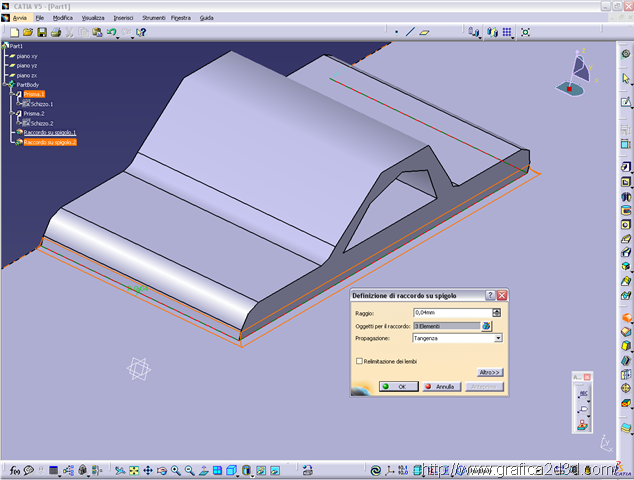
Task: Click the Raggio spinner arrows
Action: pos(497,313)
